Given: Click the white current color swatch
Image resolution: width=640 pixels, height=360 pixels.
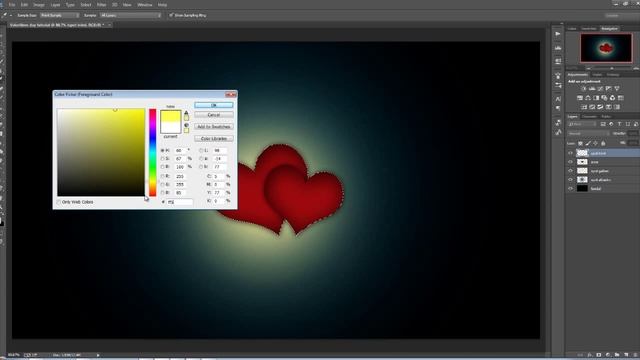Looking at the screenshot, I should [x=171, y=128].
